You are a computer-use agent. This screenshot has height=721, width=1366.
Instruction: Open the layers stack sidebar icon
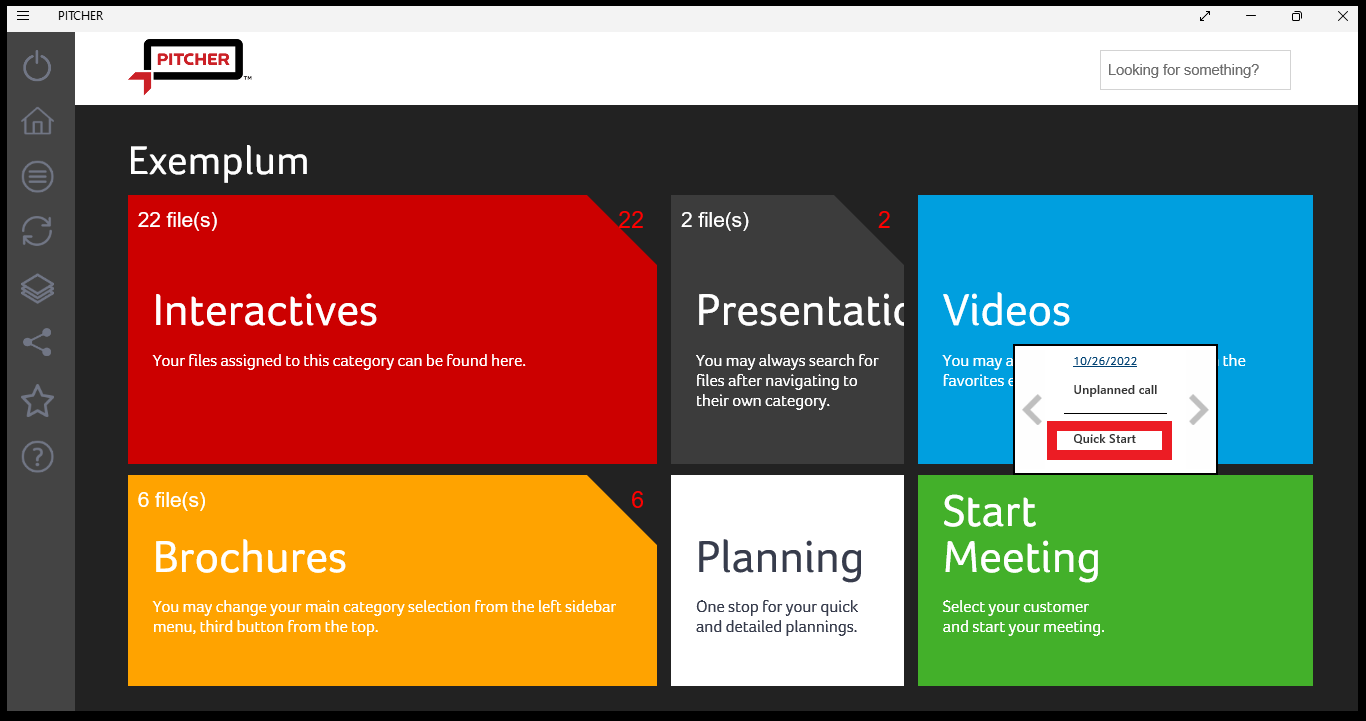37,288
